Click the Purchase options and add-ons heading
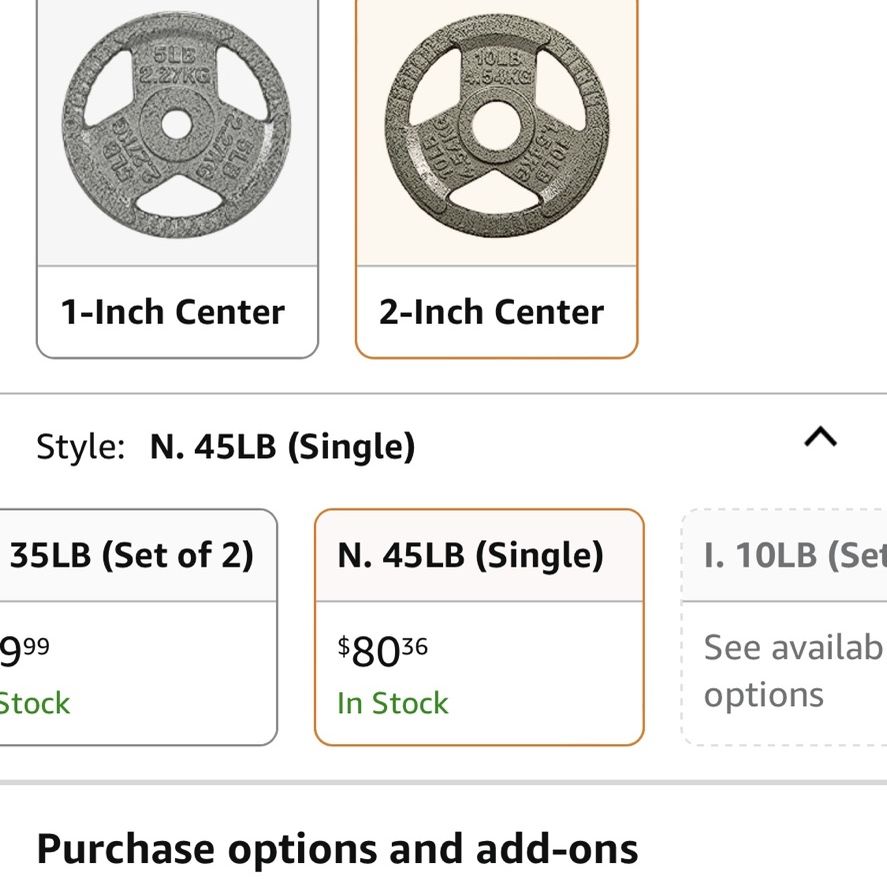887x887 pixels. [338, 850]
